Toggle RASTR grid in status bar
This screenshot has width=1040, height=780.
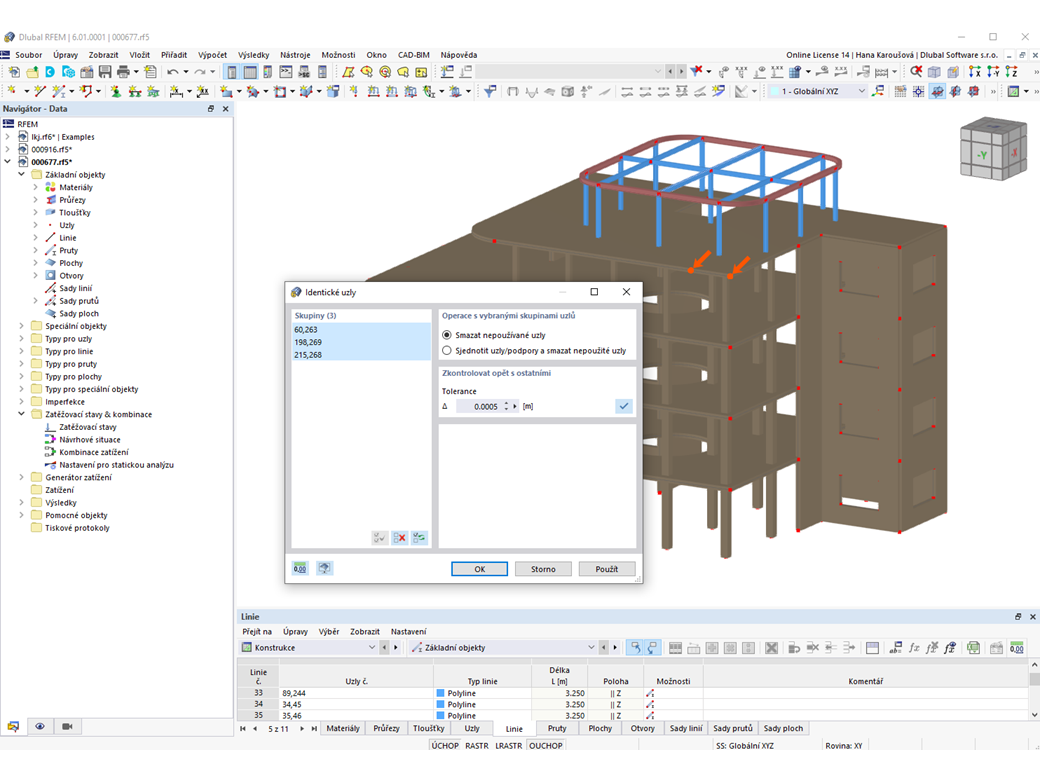click(477, 746)
